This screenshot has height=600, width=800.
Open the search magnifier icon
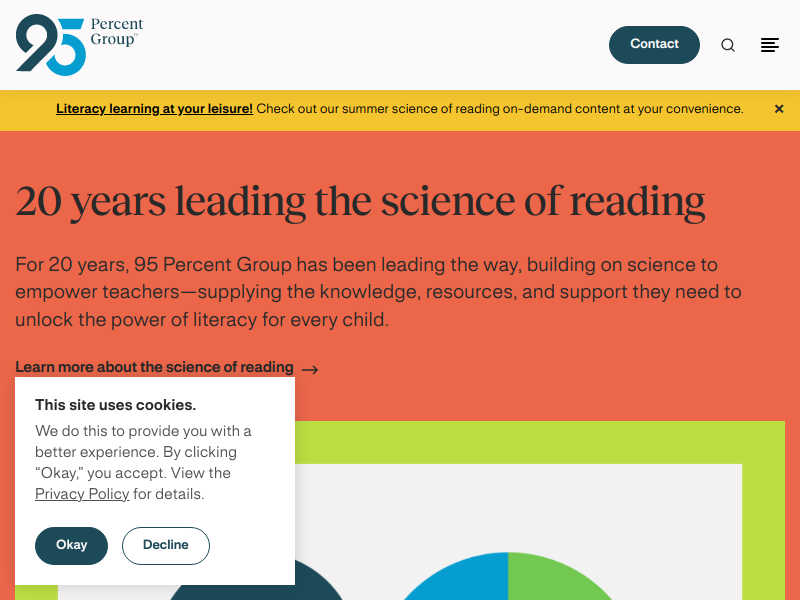pyautogui.click(x=728, y=45)
